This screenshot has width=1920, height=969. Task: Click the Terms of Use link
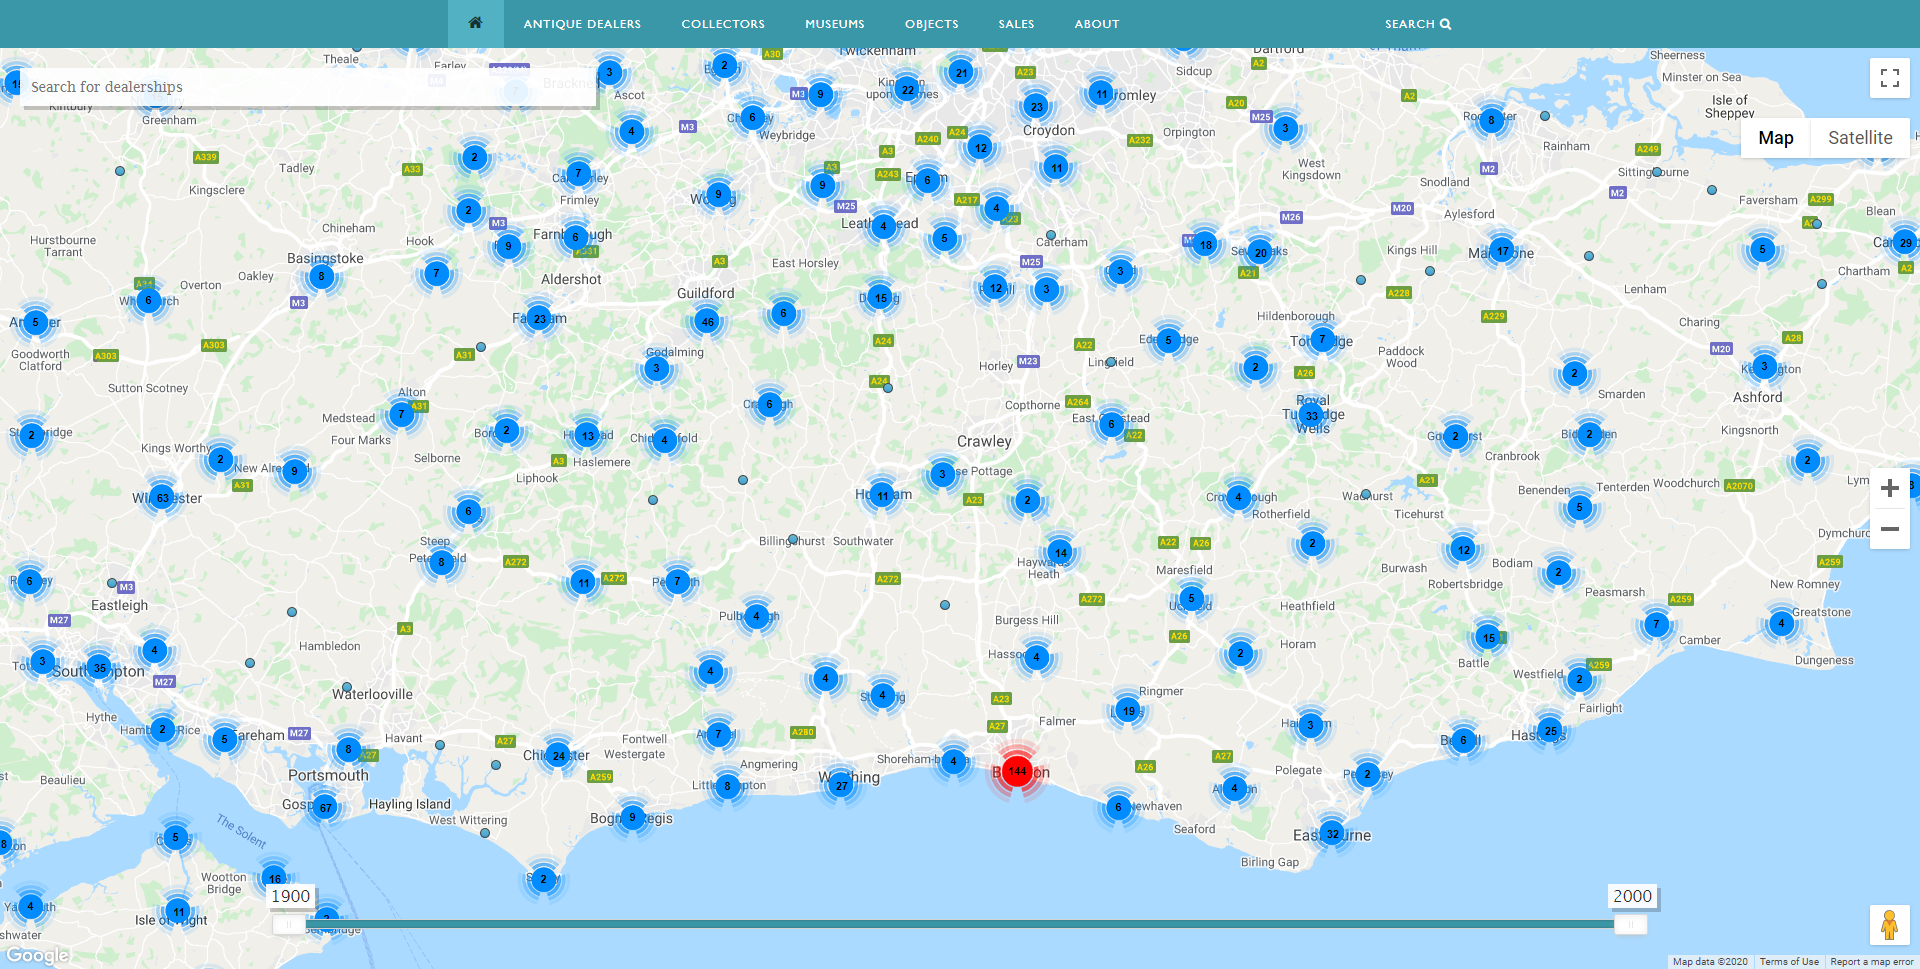click(1788, 962)
